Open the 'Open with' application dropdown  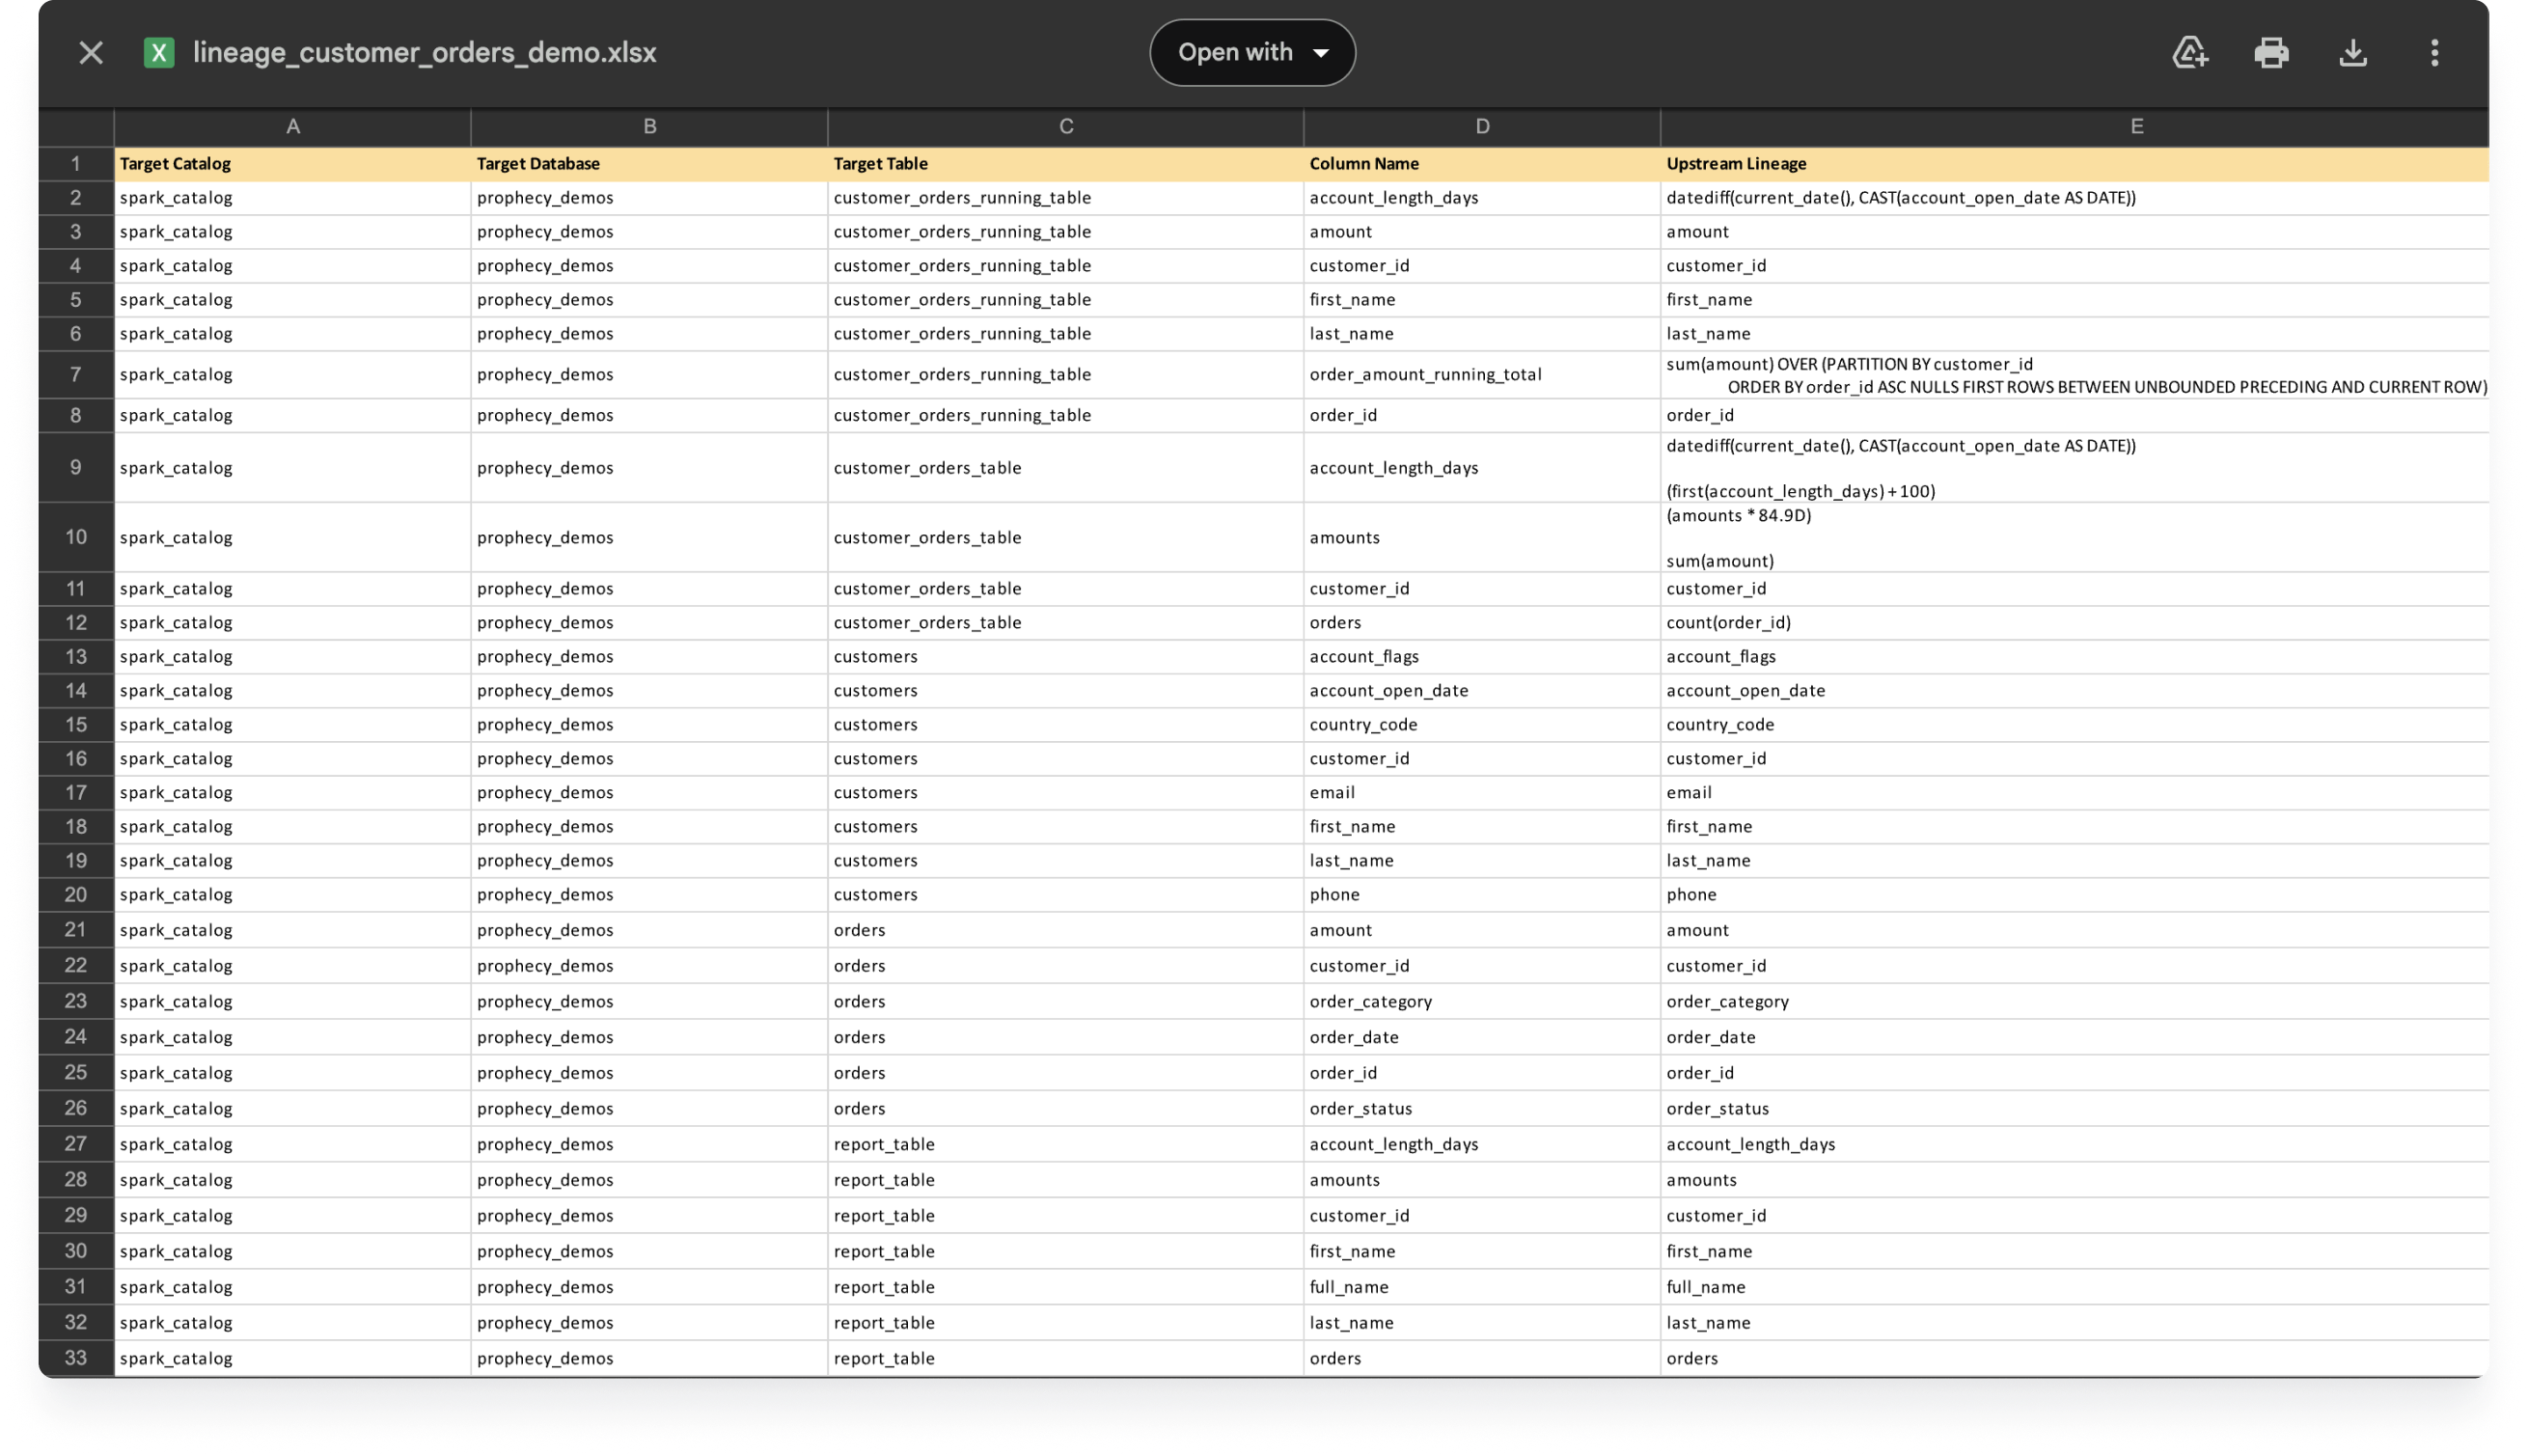click(1249, 52)
